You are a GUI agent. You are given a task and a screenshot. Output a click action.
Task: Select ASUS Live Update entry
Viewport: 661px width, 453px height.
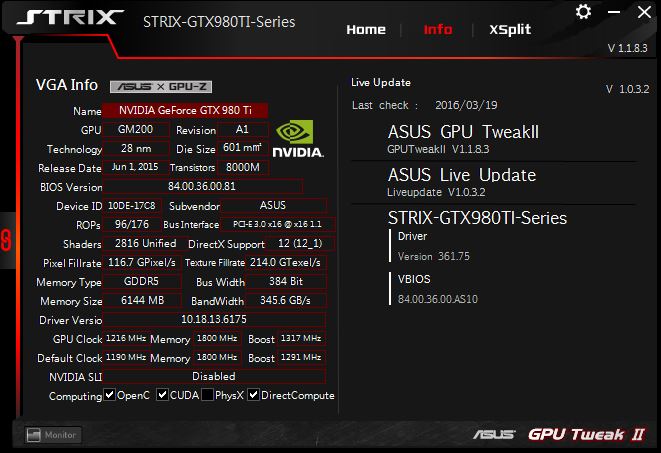point(461,180)
